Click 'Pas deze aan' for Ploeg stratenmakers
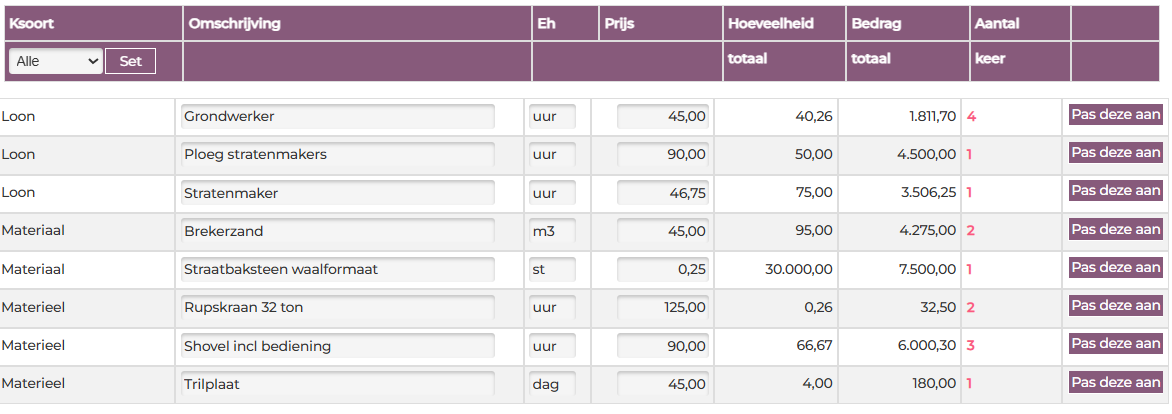This screenshot has height=414, width=1172. pos(1116,153)
